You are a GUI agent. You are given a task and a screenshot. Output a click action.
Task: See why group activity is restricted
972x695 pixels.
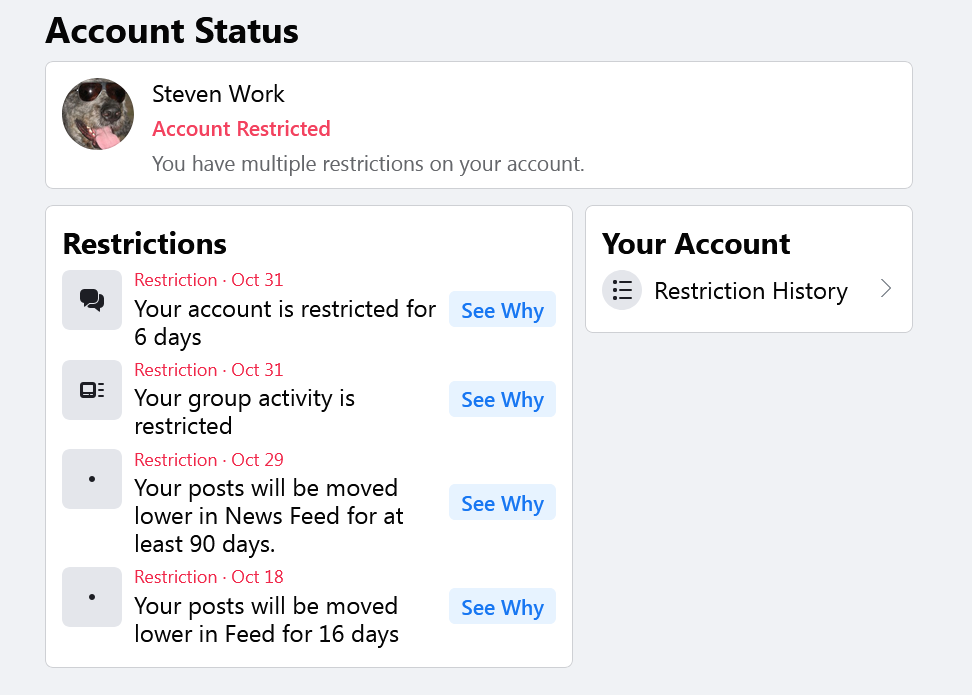[x=502, y=399]
